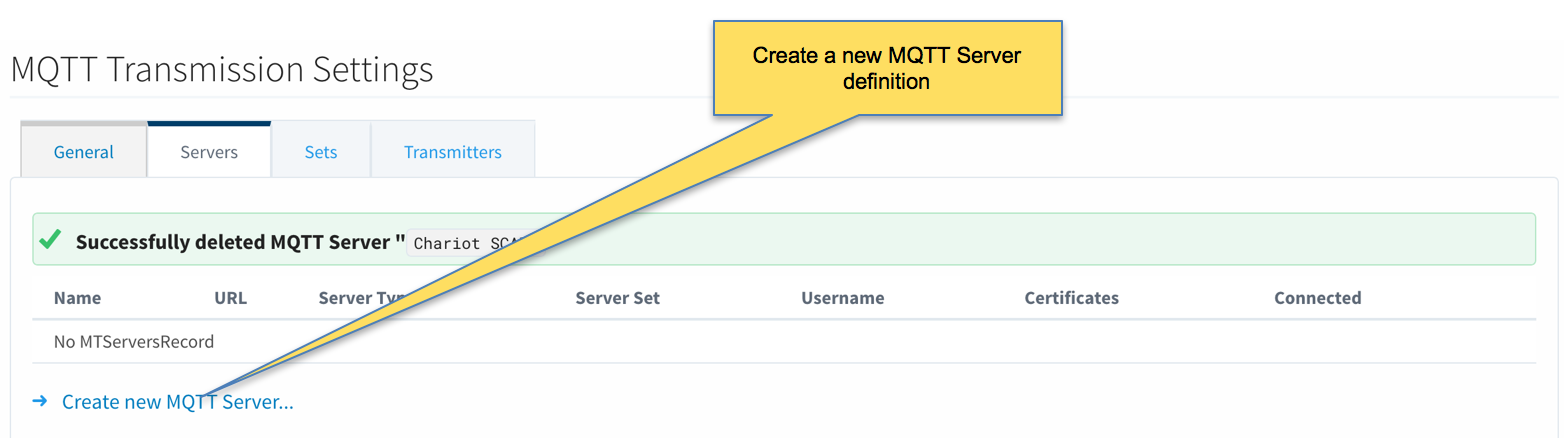Click the yellow Create a new MQTT Server callout

[x=886, y=68]
